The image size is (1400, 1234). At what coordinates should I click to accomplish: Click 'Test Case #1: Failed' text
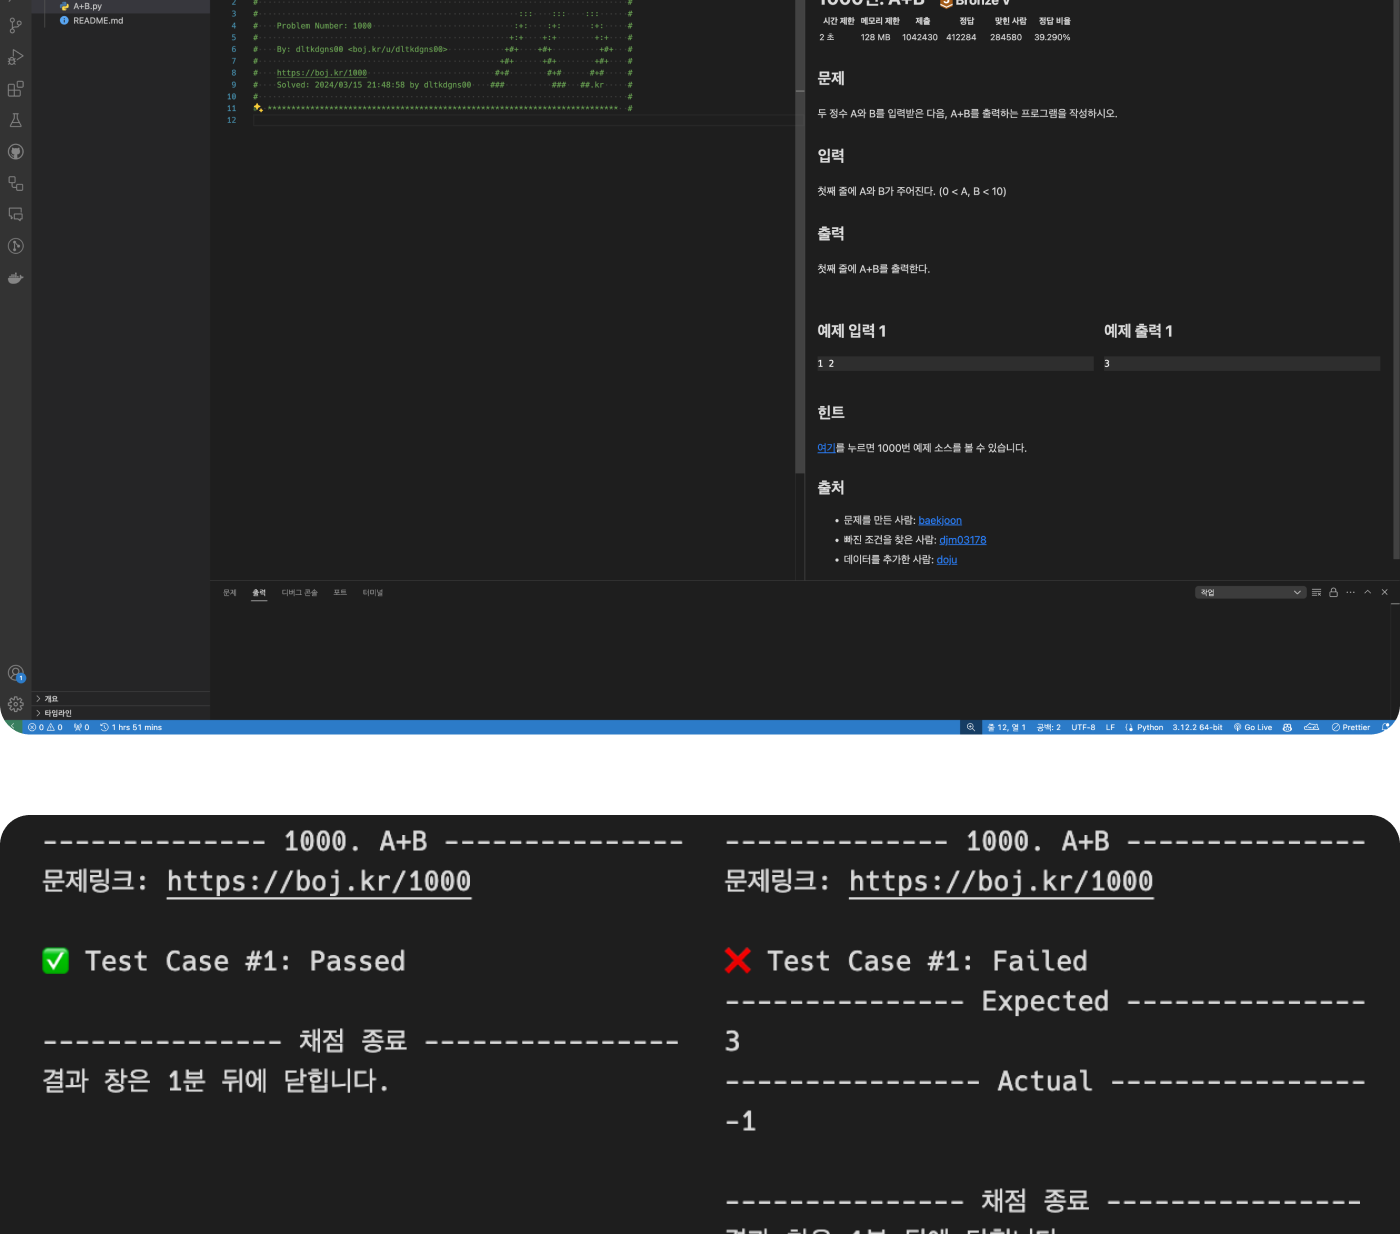(x=927, y=961)
